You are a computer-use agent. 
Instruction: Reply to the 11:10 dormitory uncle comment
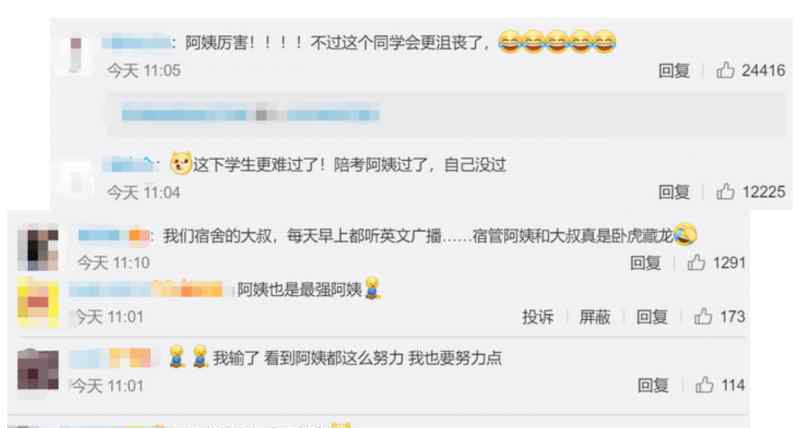pos(645,263)
